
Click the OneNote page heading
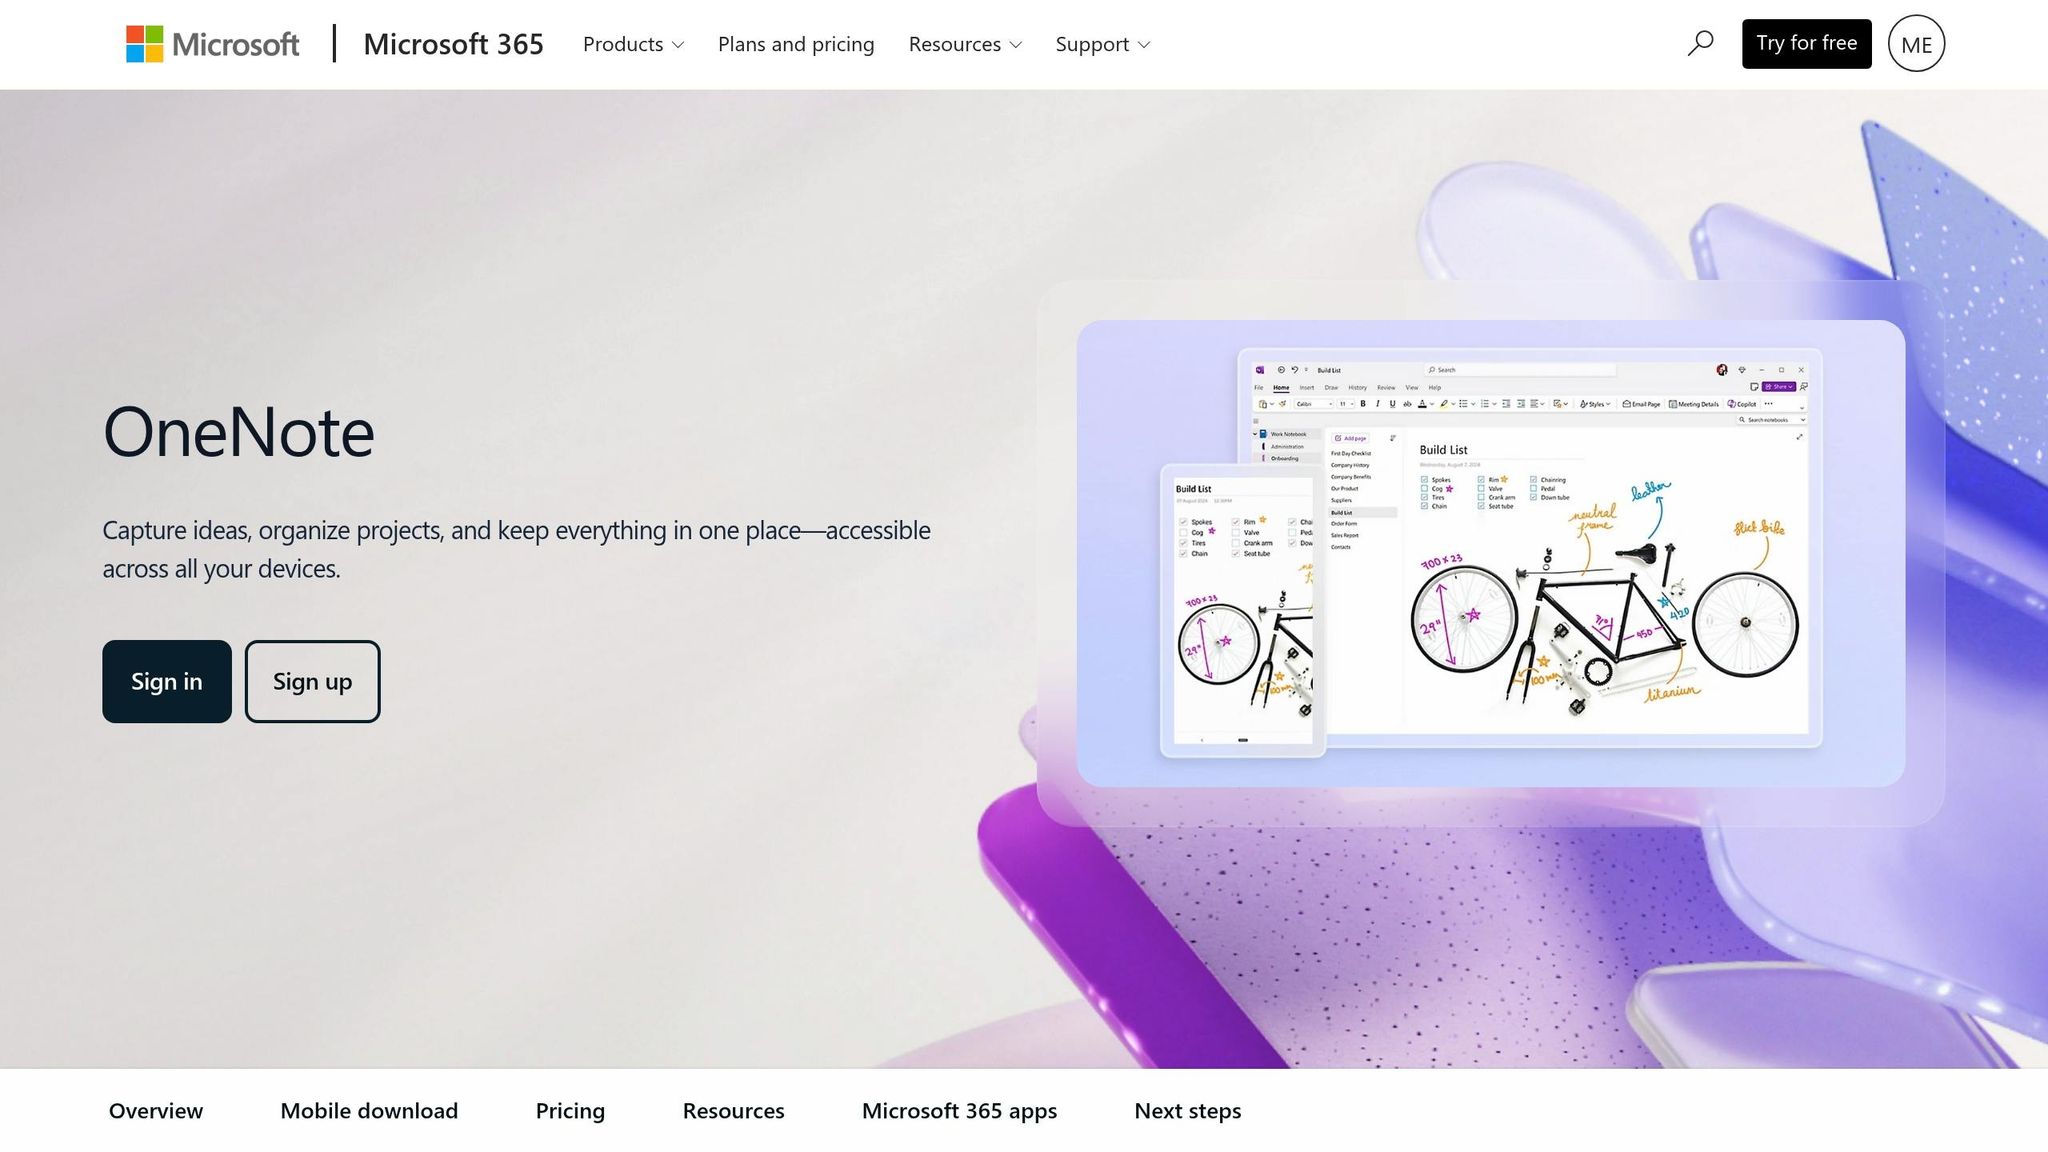(x=239, y=432)
